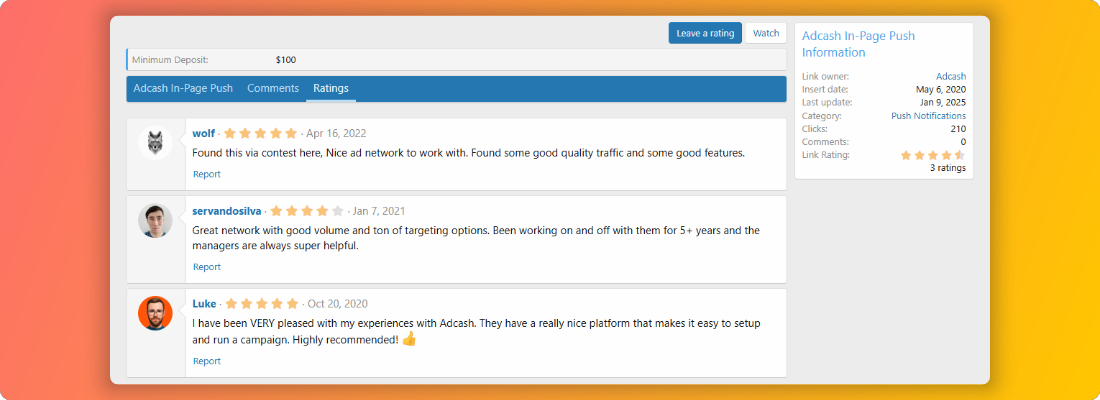Open the Push Notifications category link
The width and height of the screenshot is (1100, 400).
928,115
